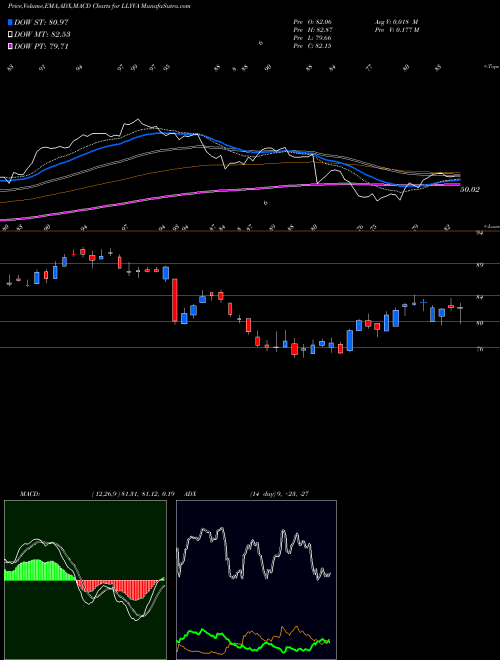Viewport: 500px width, 660px height.
Task: Click the white DOW MT legend swatch
Action: tap(11, 34)
